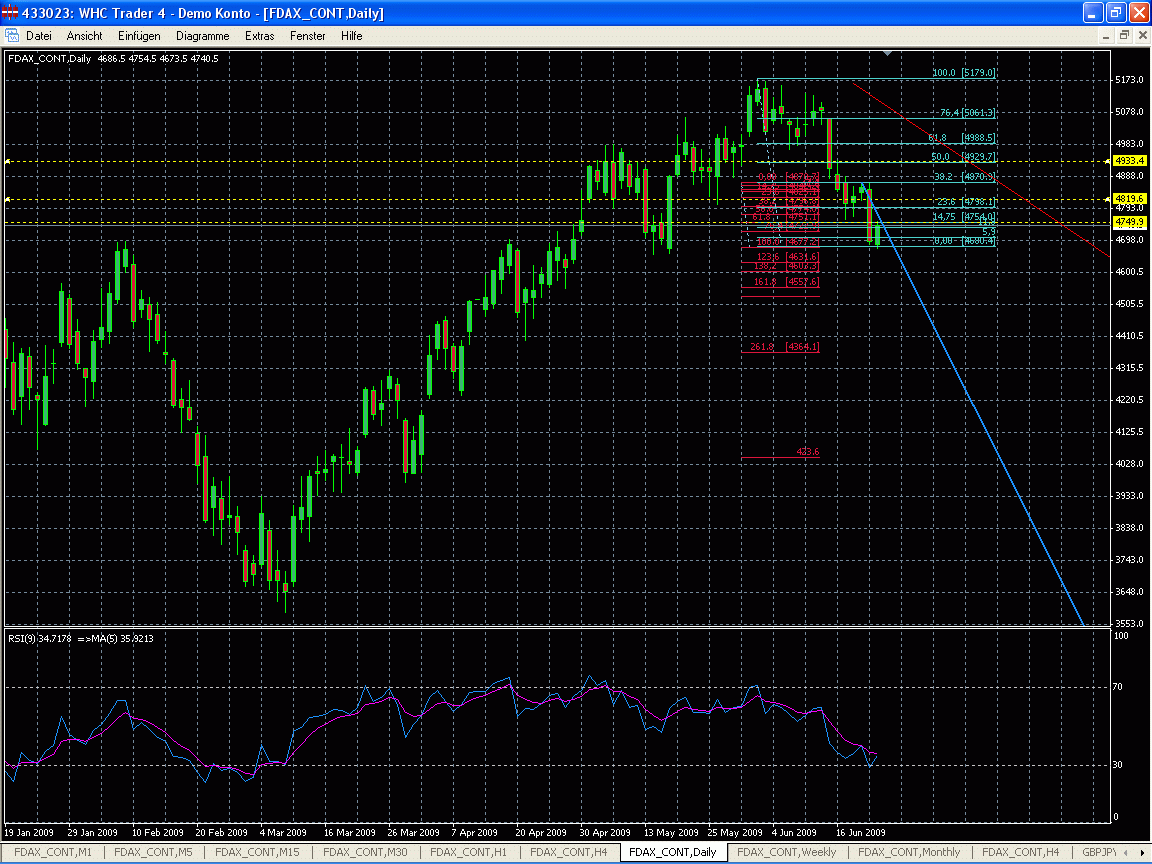Switch to the FDAX_CONT,M15 chart tab
This screenshot has width=1152, height=864.
[257, 852]
